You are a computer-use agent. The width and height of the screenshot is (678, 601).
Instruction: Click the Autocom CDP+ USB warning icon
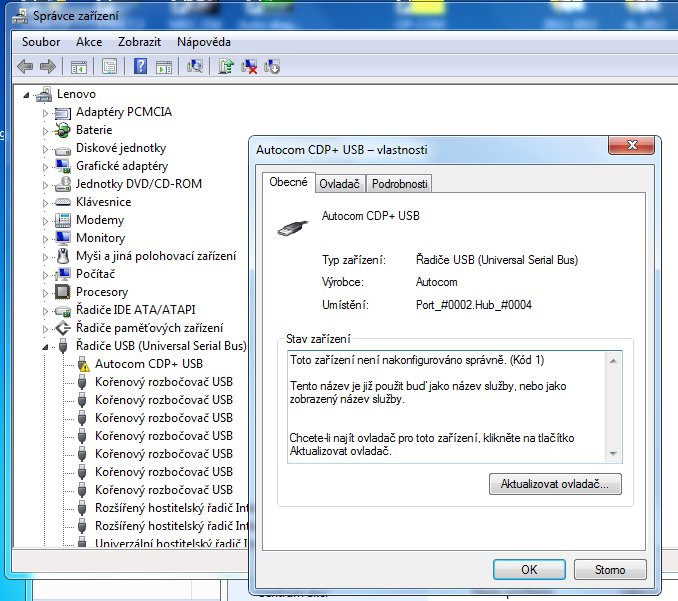pyautogui.click(x=83, y=364)
